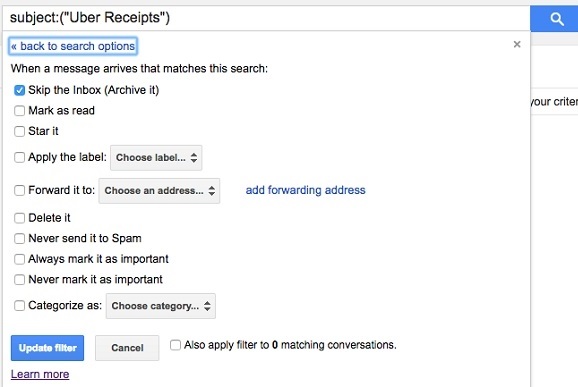Click the Cancel button
The height and width of the screenshot is (387, 578).
[x=127, y=348]
